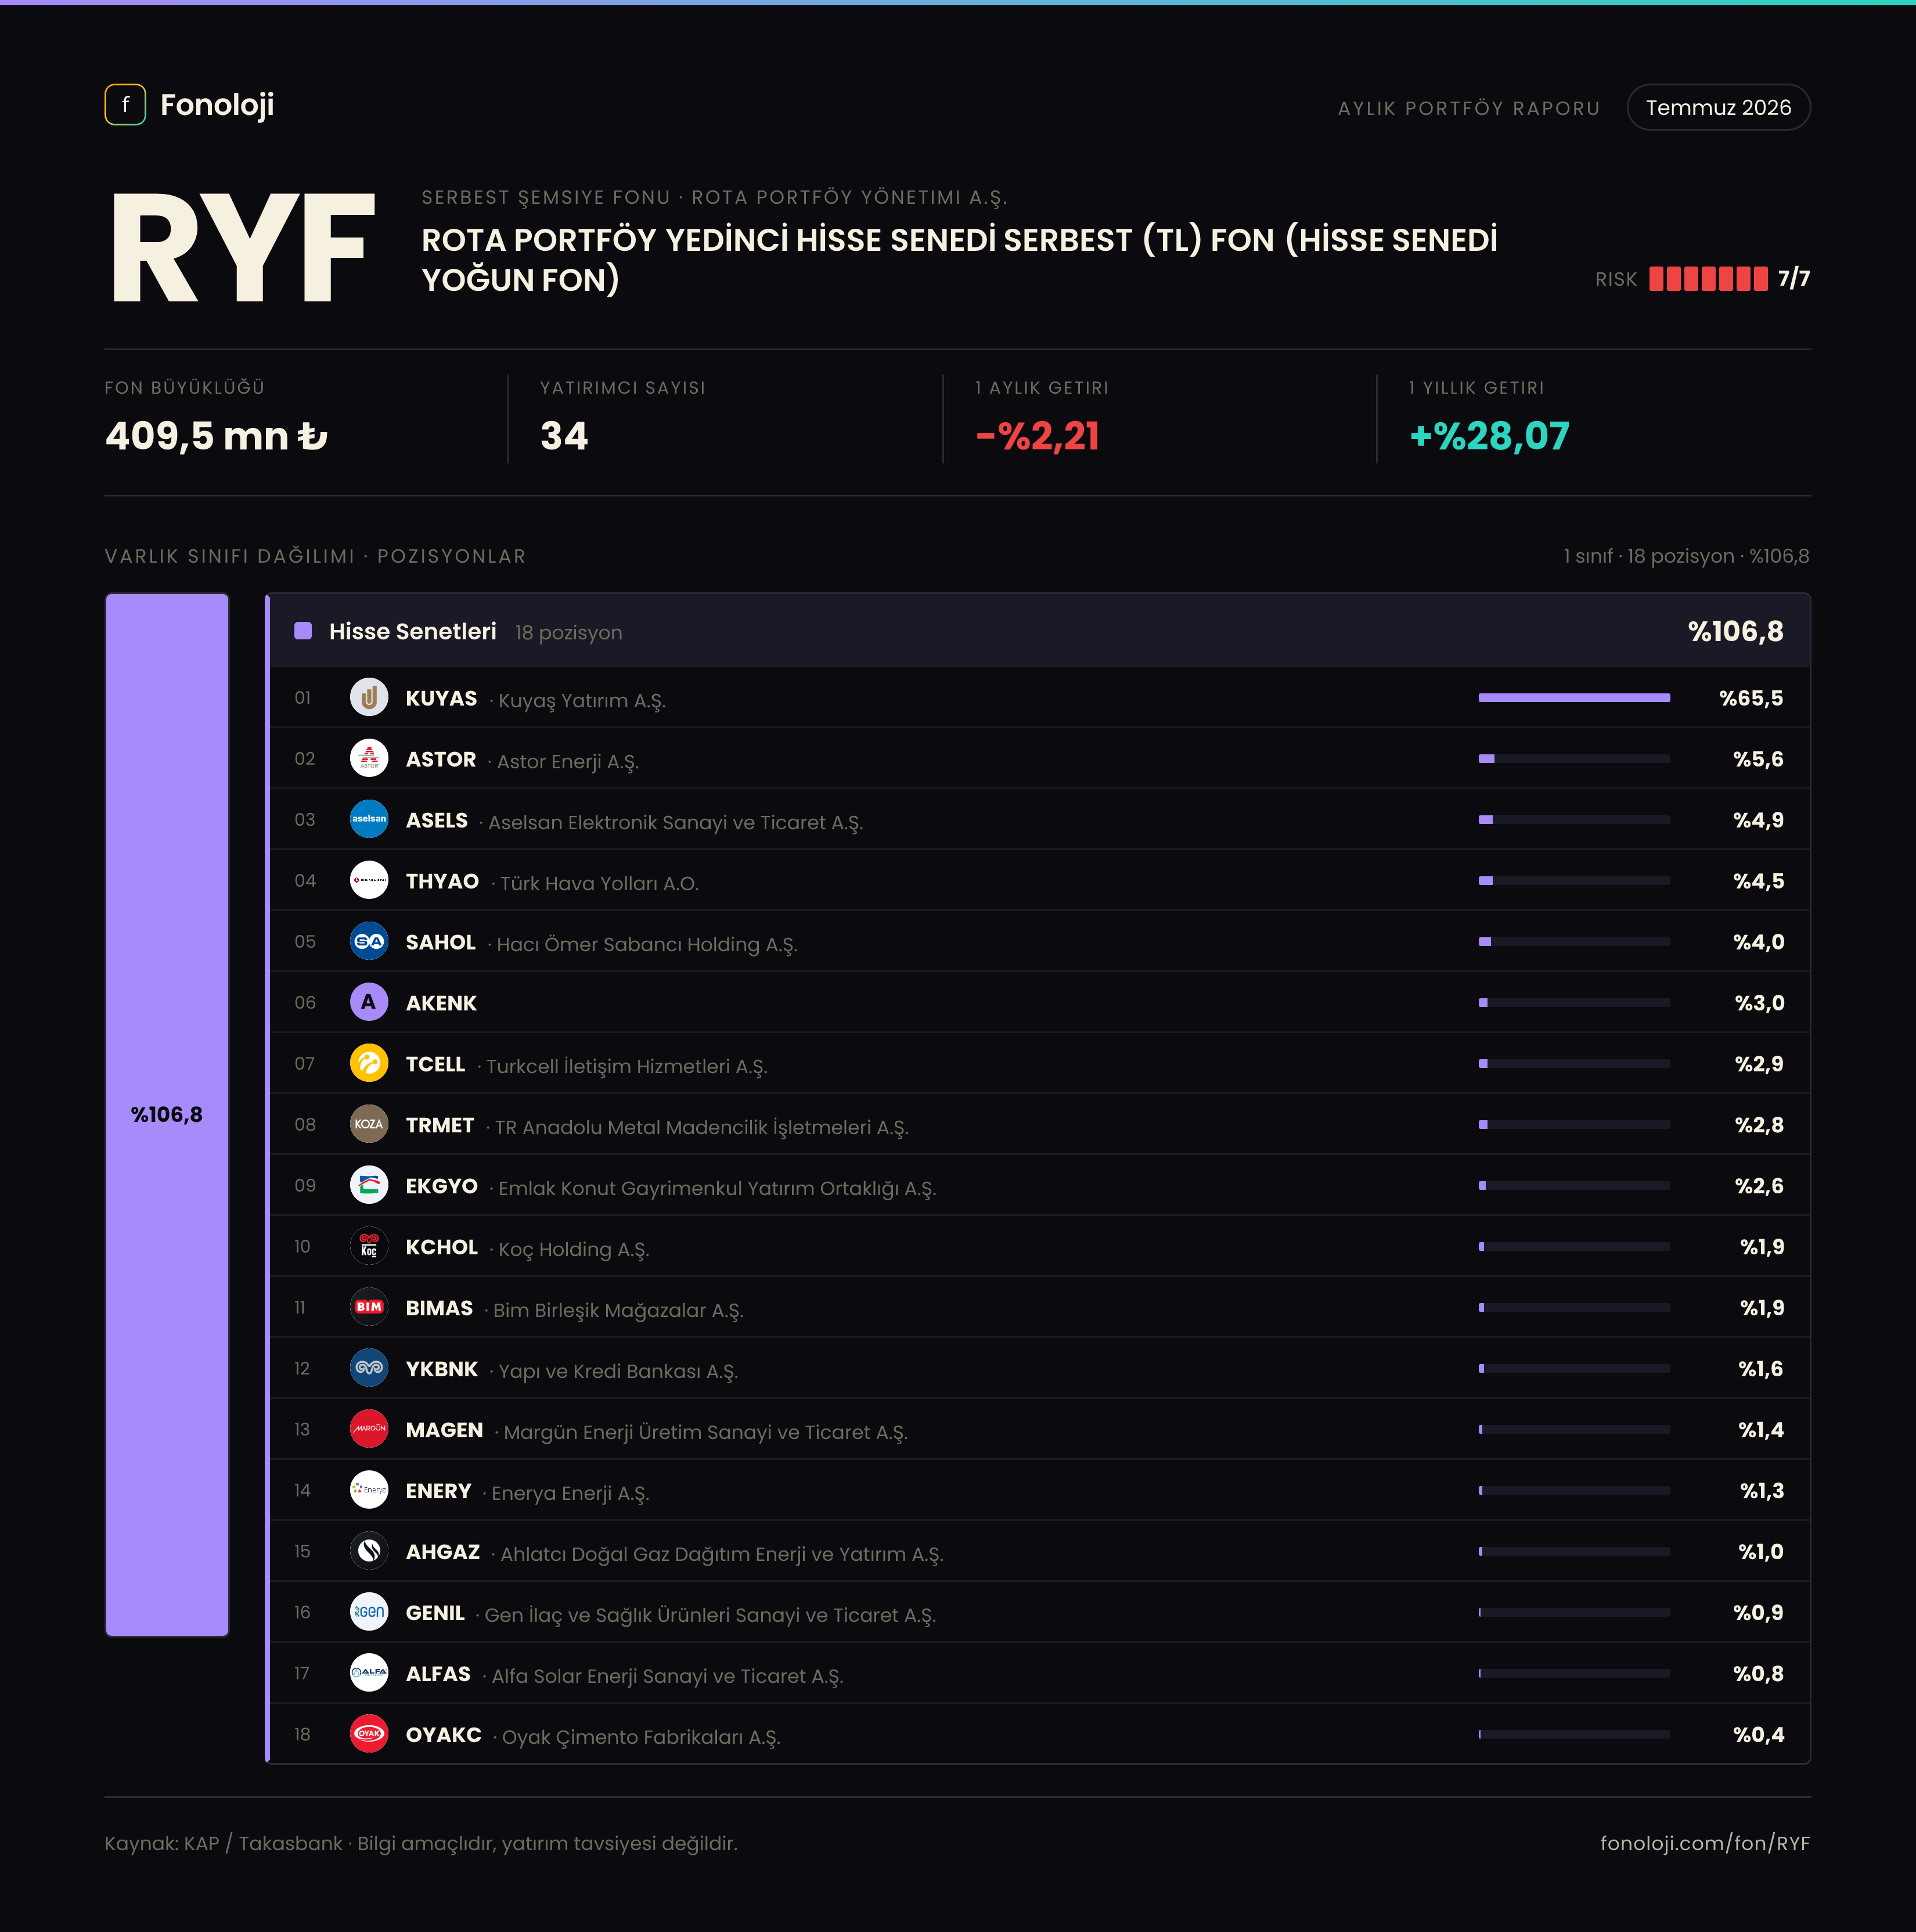
Task: Click the TCELL ticker name
Action: tap(435, 1064)
